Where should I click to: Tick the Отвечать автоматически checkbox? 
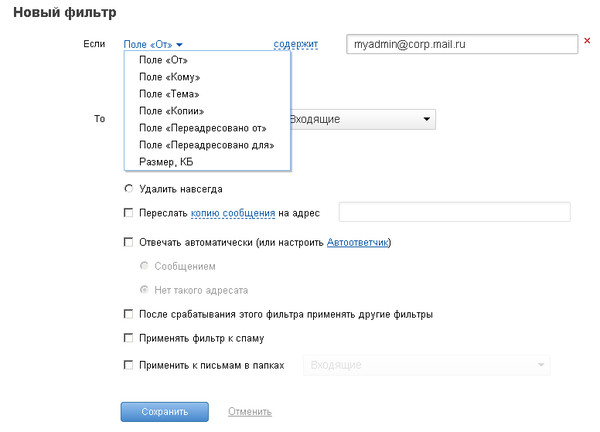[129, 242]
